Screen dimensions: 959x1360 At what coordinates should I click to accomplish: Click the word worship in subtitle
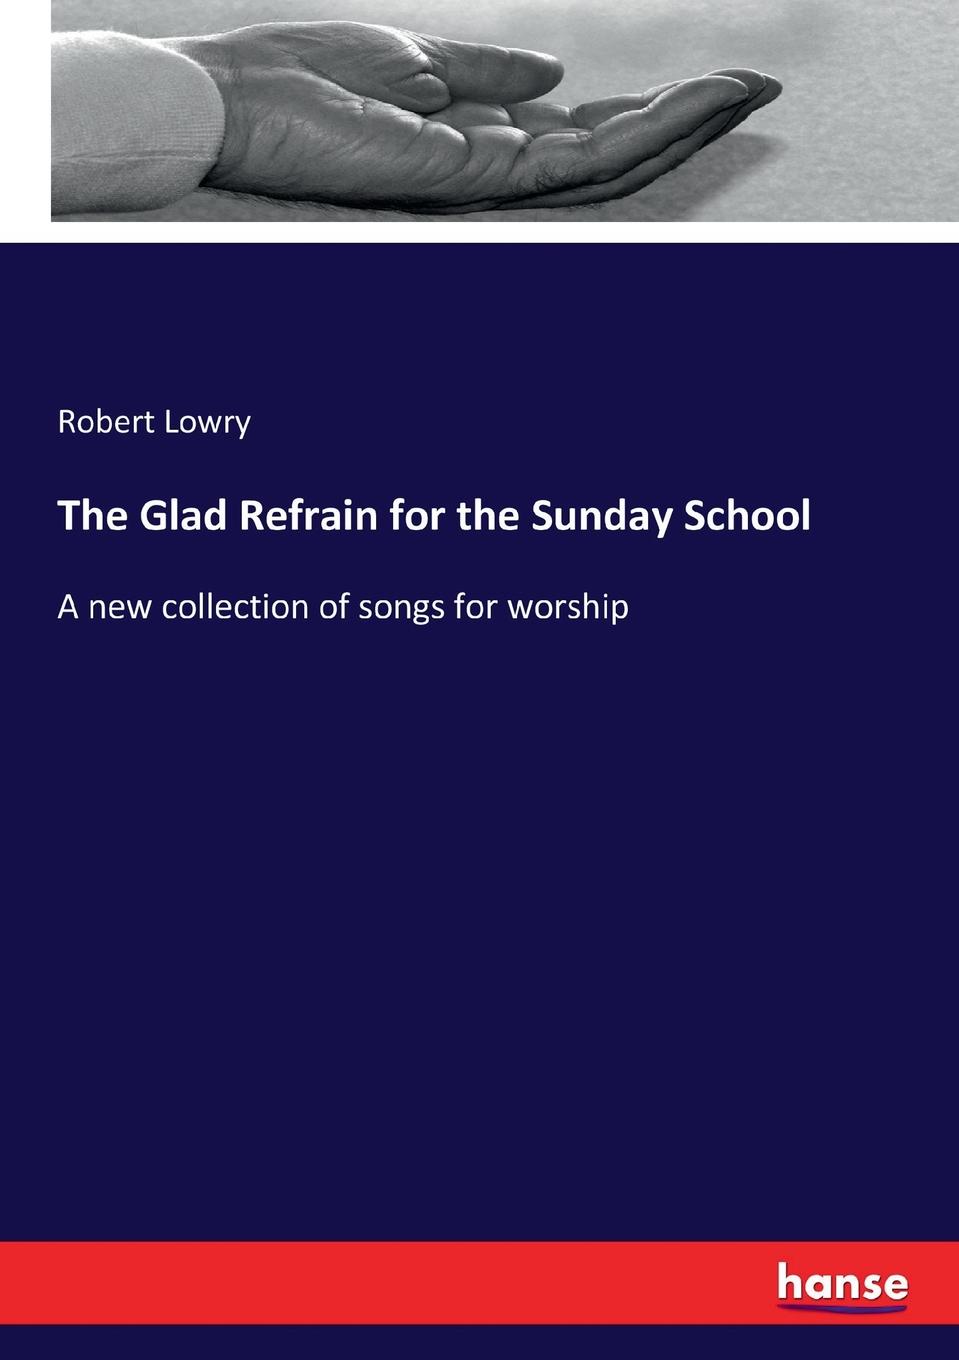pos(568,607)
